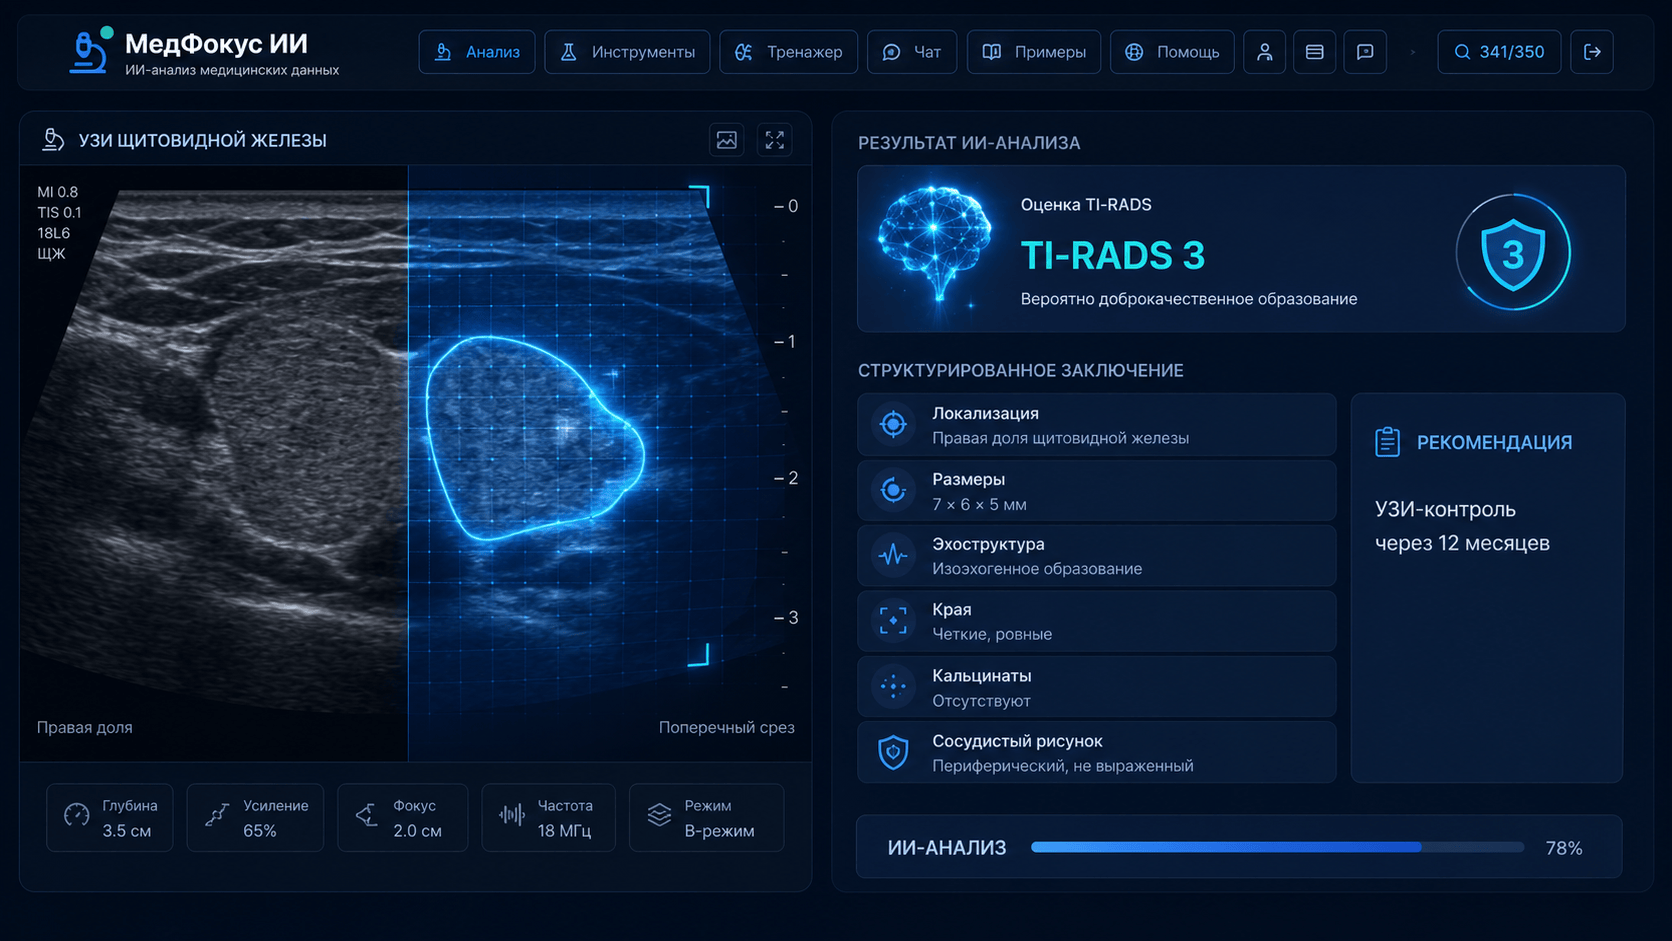This screenshot has height=941, width=1672.
Task: Click the 341/350 request counter
Action: [1498, 52]
